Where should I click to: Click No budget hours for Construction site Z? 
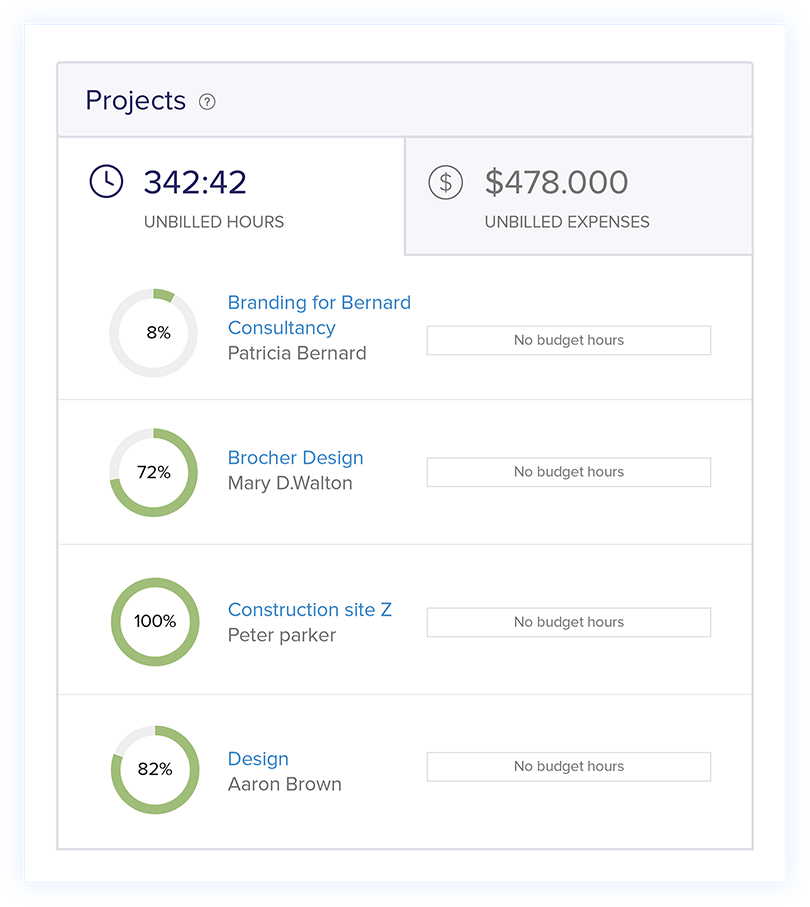pyautogui.click(x=568, y=622)
